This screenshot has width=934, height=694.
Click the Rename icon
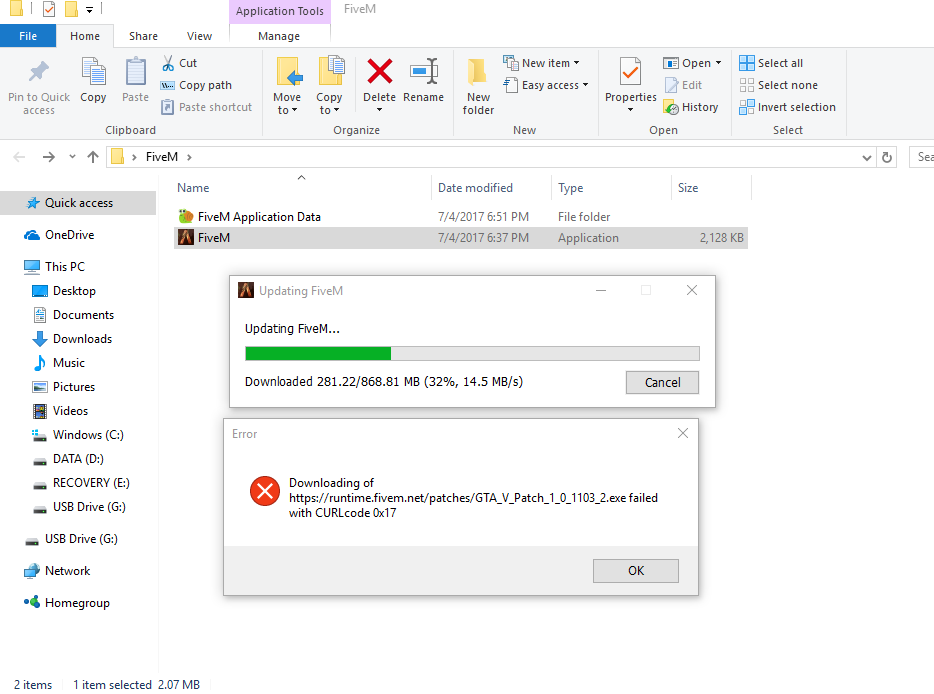tap(424, 71)
